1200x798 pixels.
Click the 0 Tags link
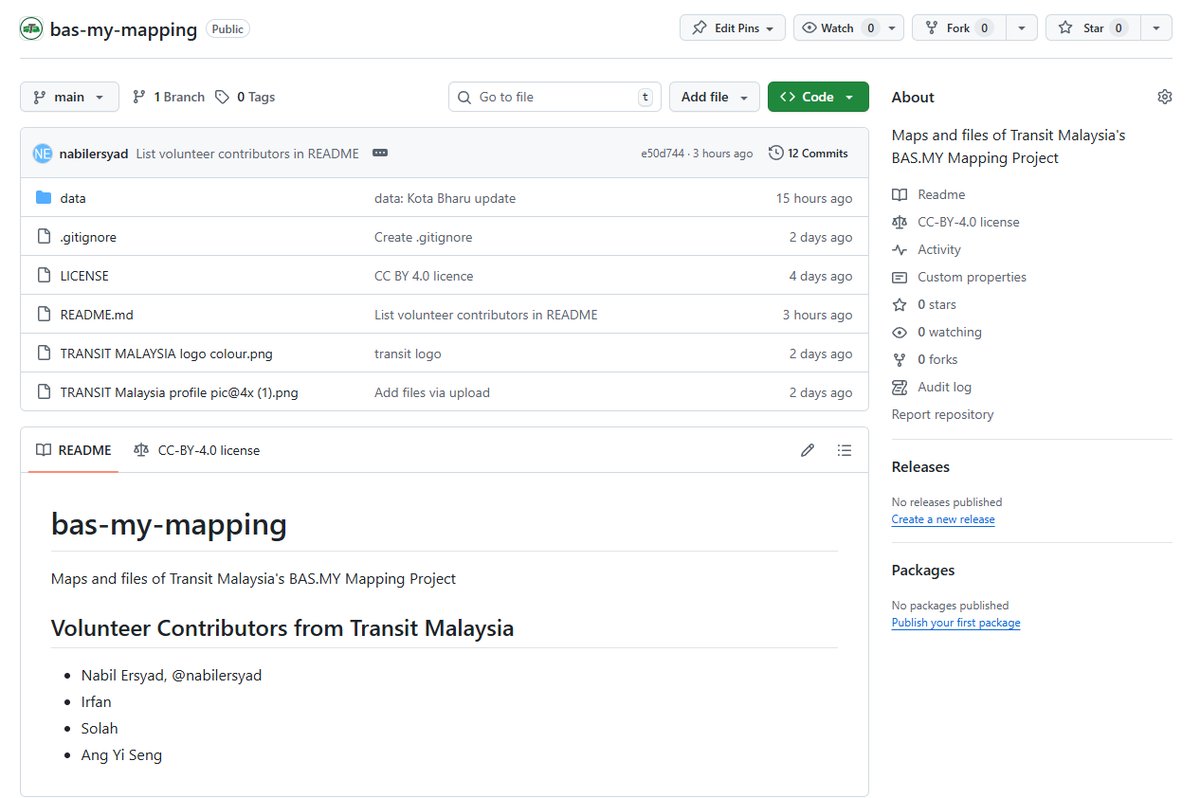point(245,97)
